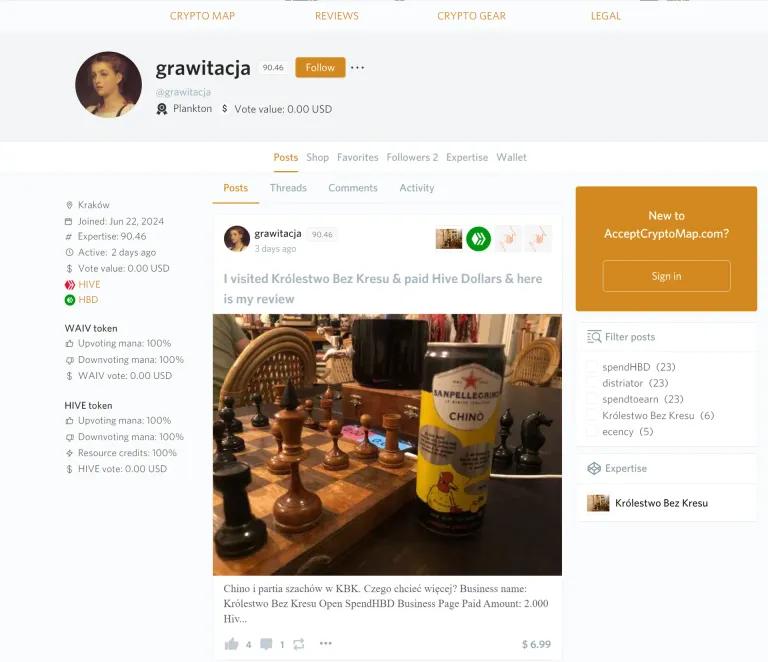Click the Sign in button
This screenshot has width=768, height=662.
[x=667, y=276]
